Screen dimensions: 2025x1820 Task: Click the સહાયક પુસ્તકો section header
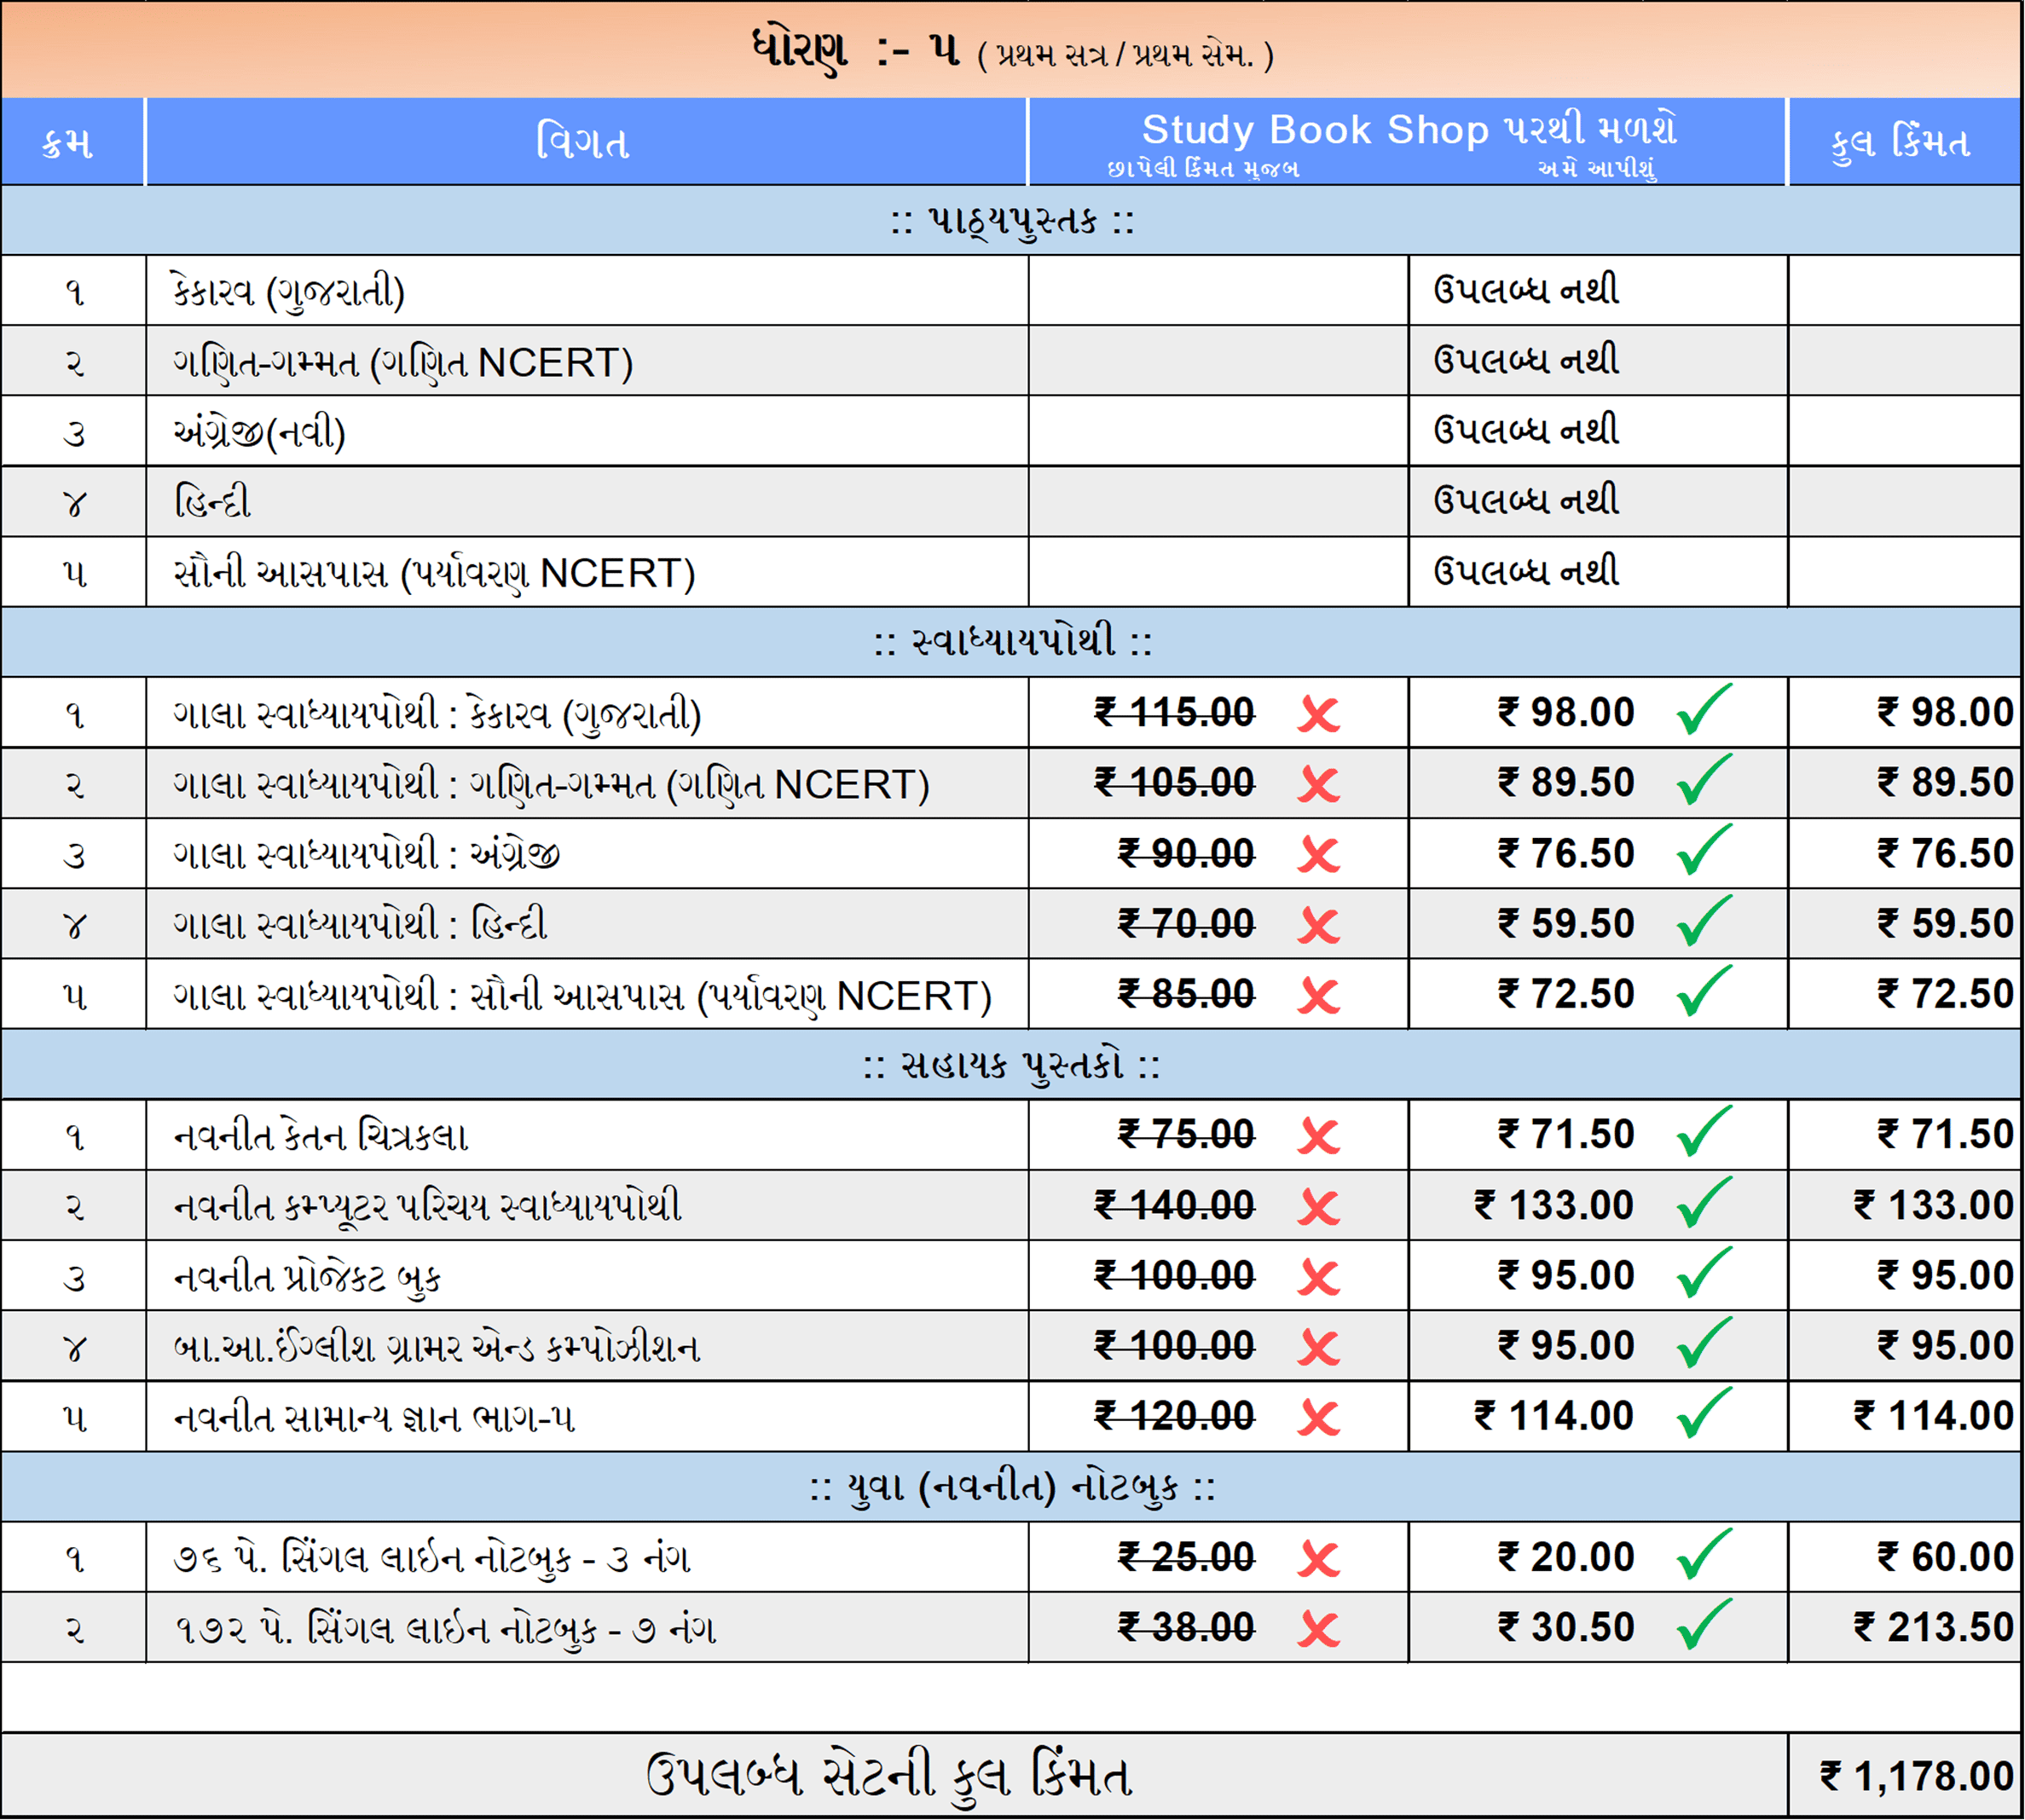click(x=1012, y=1065)
